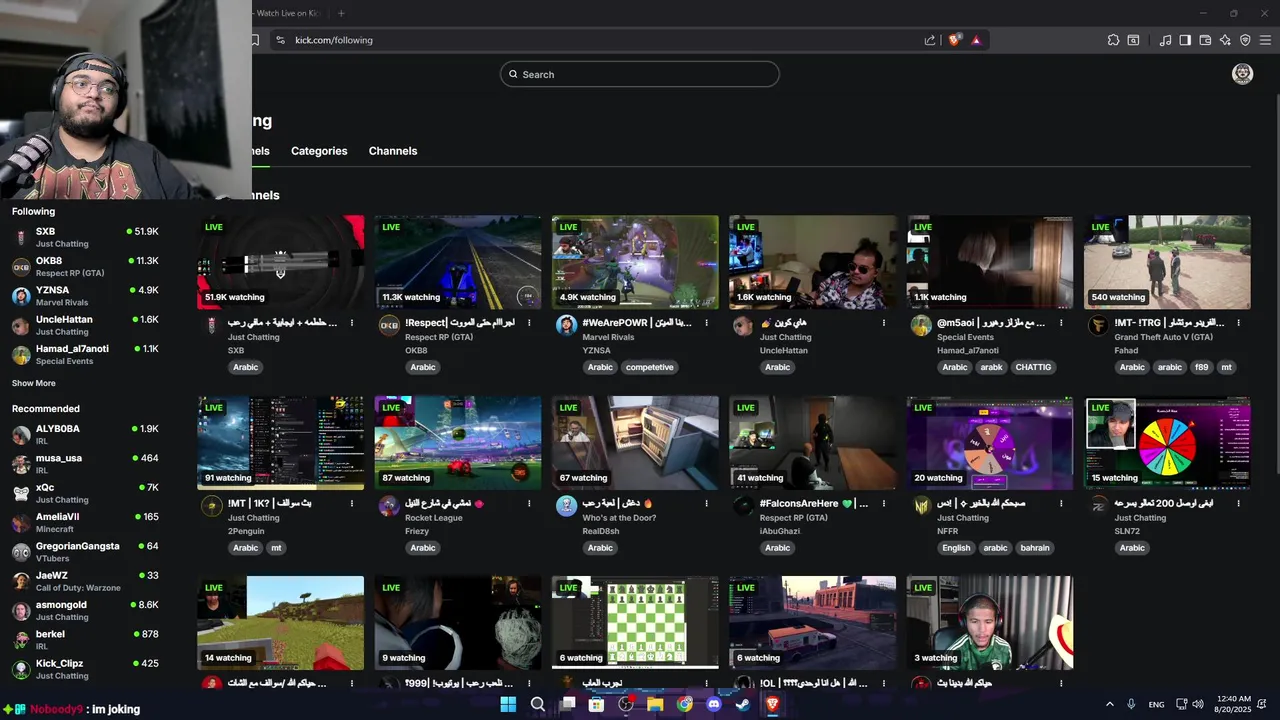Open options menu for SXB stream card

pos(352,323)
